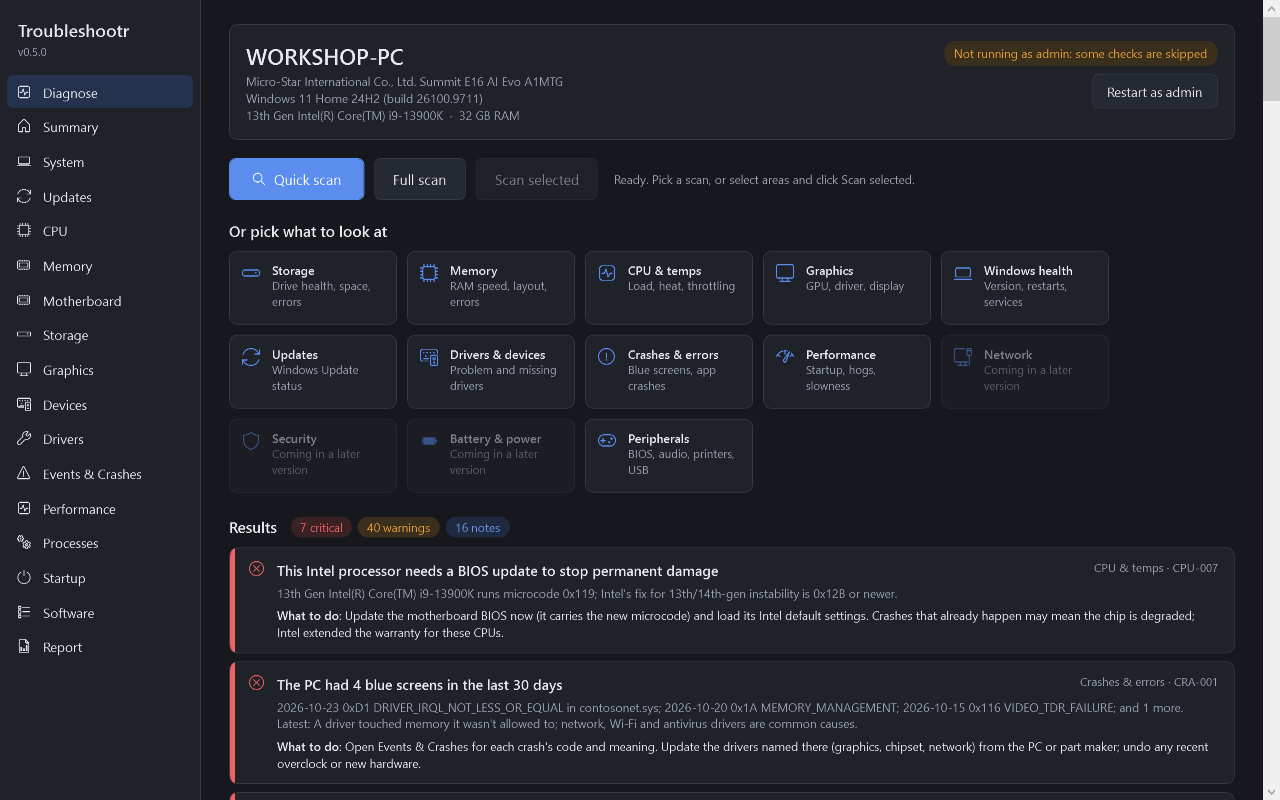The width and height of the screenshot is (1280, 800).
Task: Click the Summary home icon
Action: pos(24,127)
